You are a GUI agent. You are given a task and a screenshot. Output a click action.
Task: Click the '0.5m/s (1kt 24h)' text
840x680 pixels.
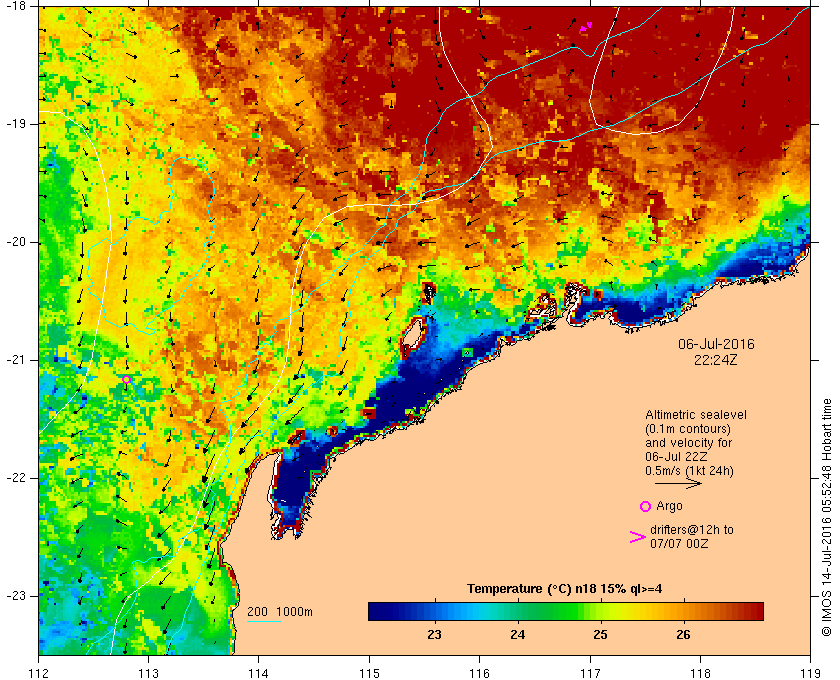(x=689, y=471)
